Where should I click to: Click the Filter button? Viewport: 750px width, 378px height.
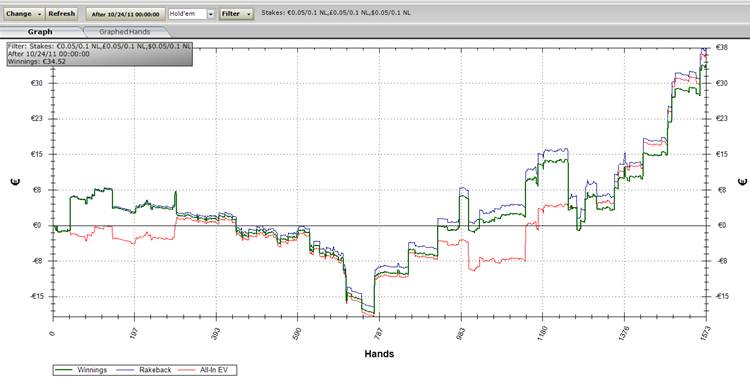click(232, 14)
